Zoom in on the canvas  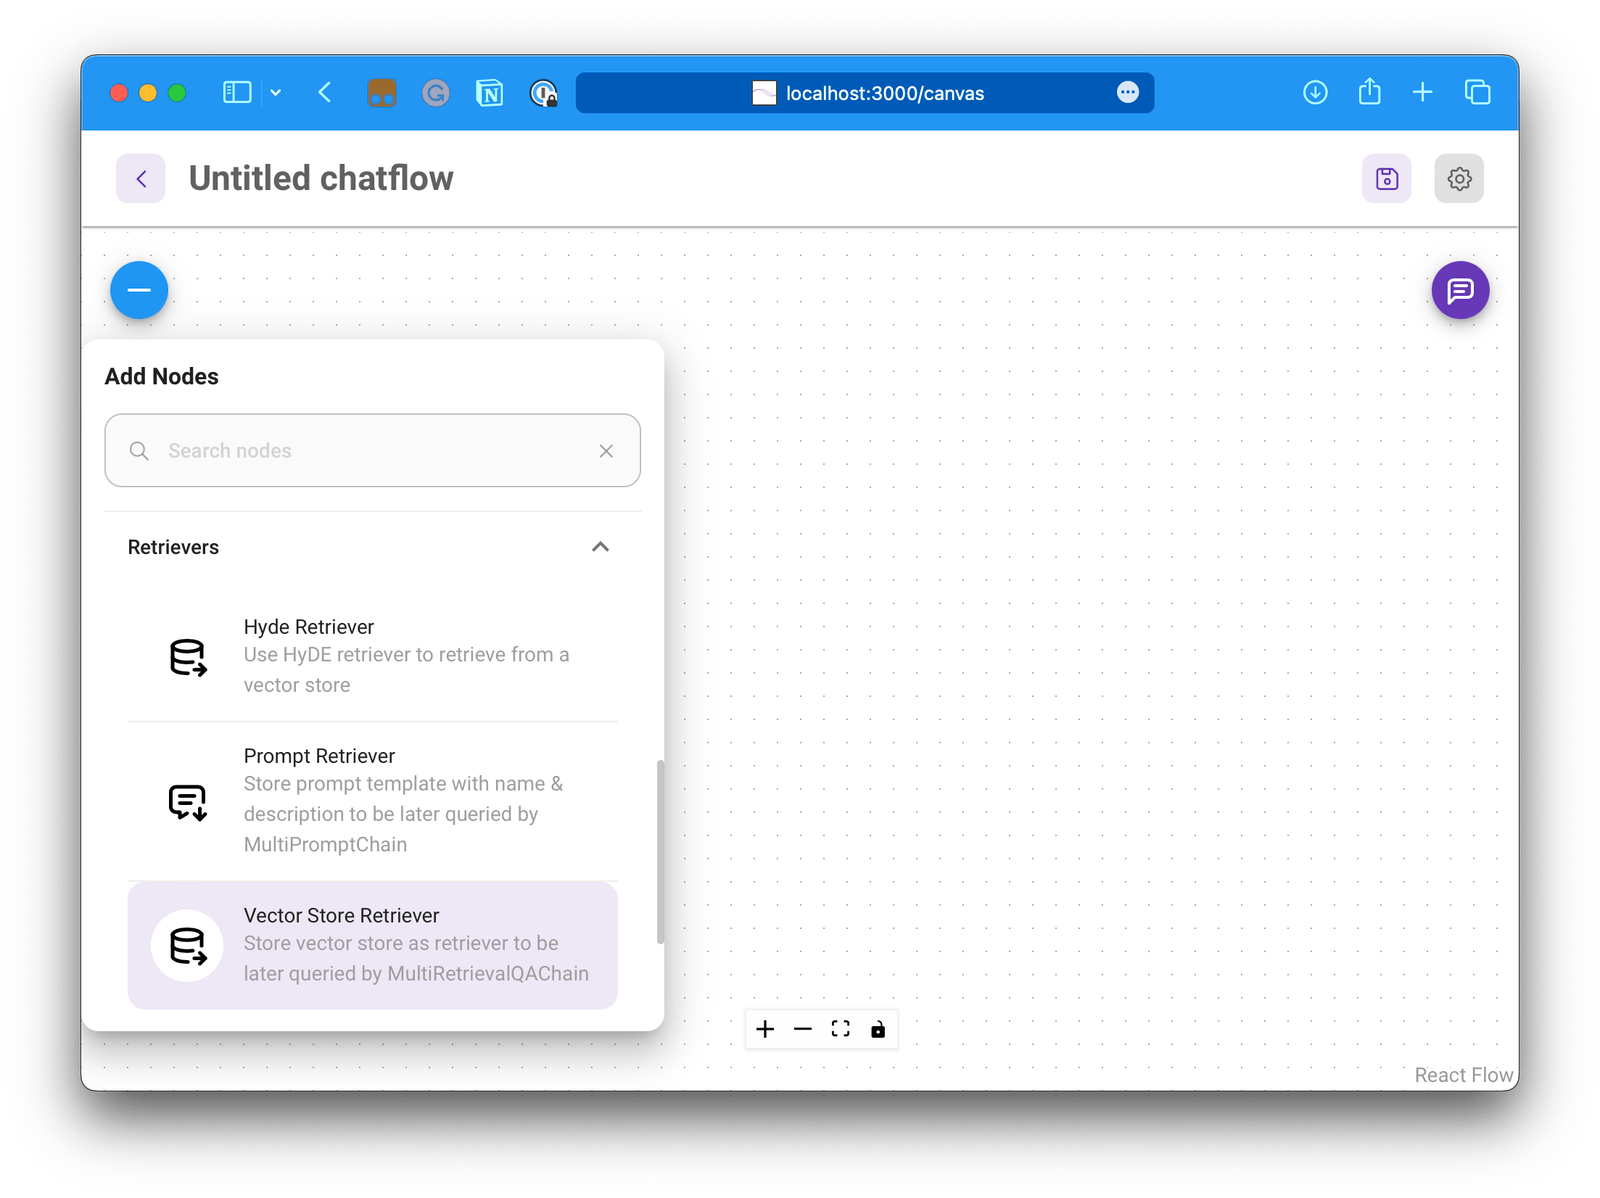click(765, 1029)
